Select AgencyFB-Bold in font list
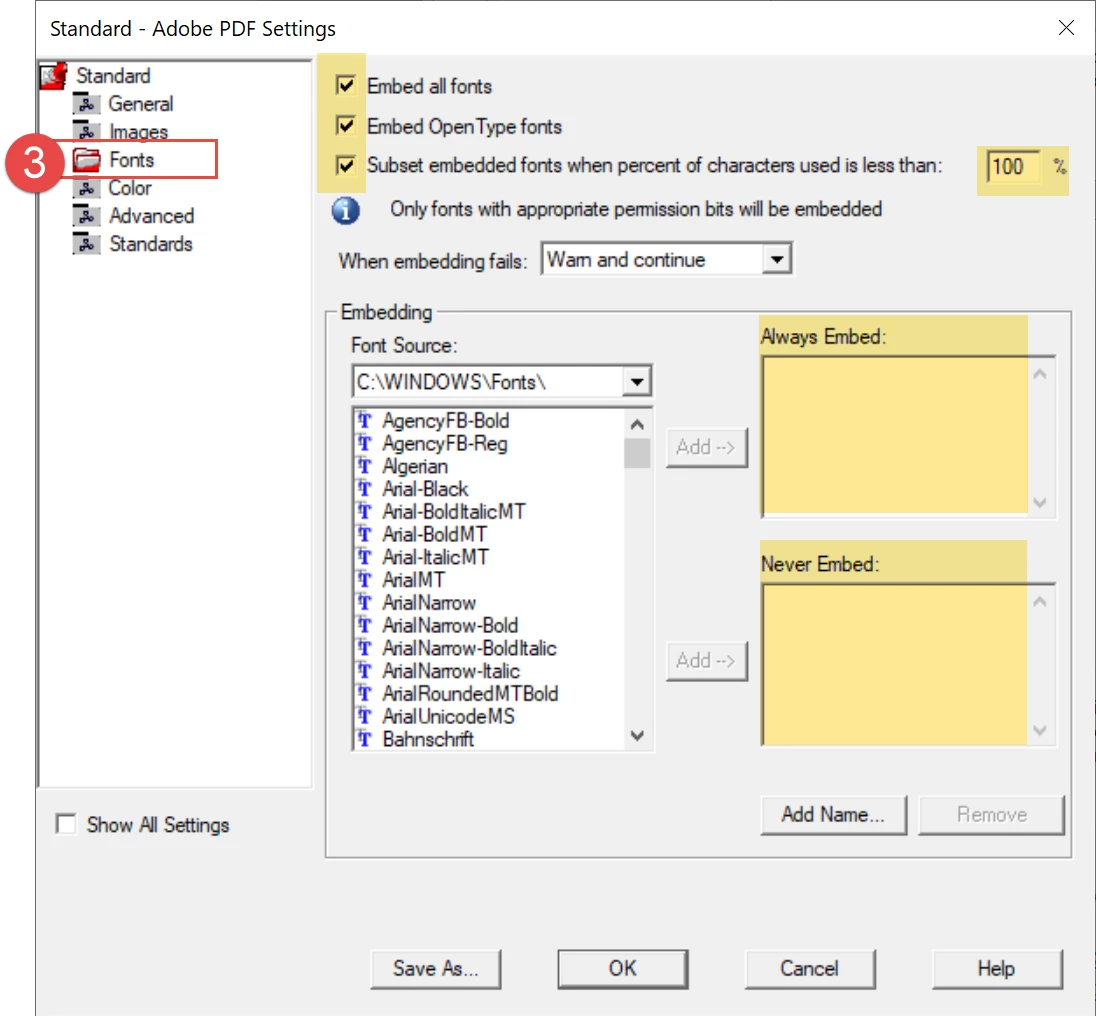 click(446, 421)
